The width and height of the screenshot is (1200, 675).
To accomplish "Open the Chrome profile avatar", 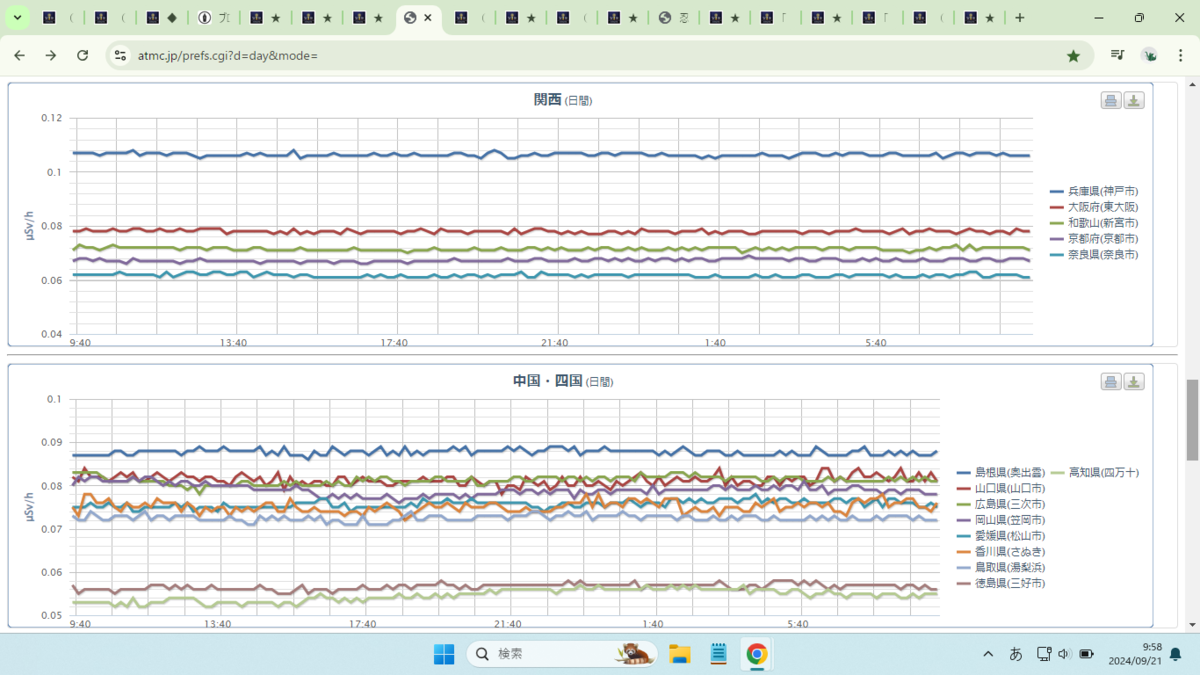I will pos(1150,56).
